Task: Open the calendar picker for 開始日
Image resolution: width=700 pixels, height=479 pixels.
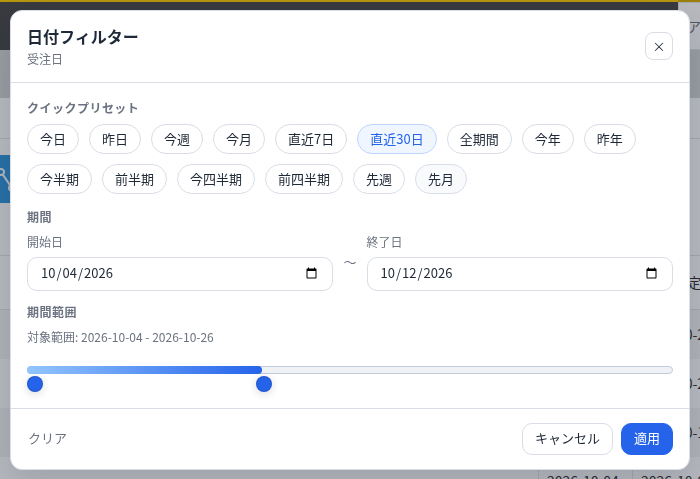Action: coord(311,273)
